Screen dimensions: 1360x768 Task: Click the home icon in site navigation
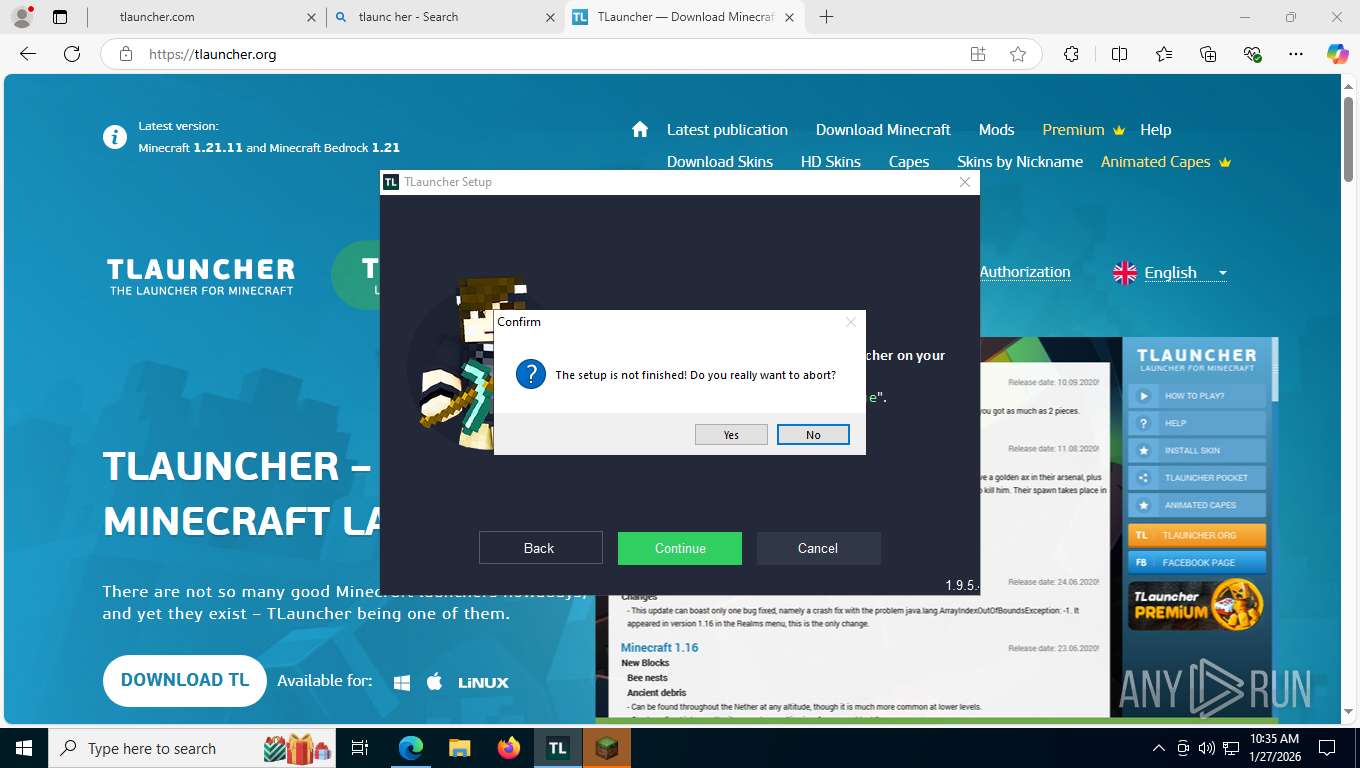(640, 130)
